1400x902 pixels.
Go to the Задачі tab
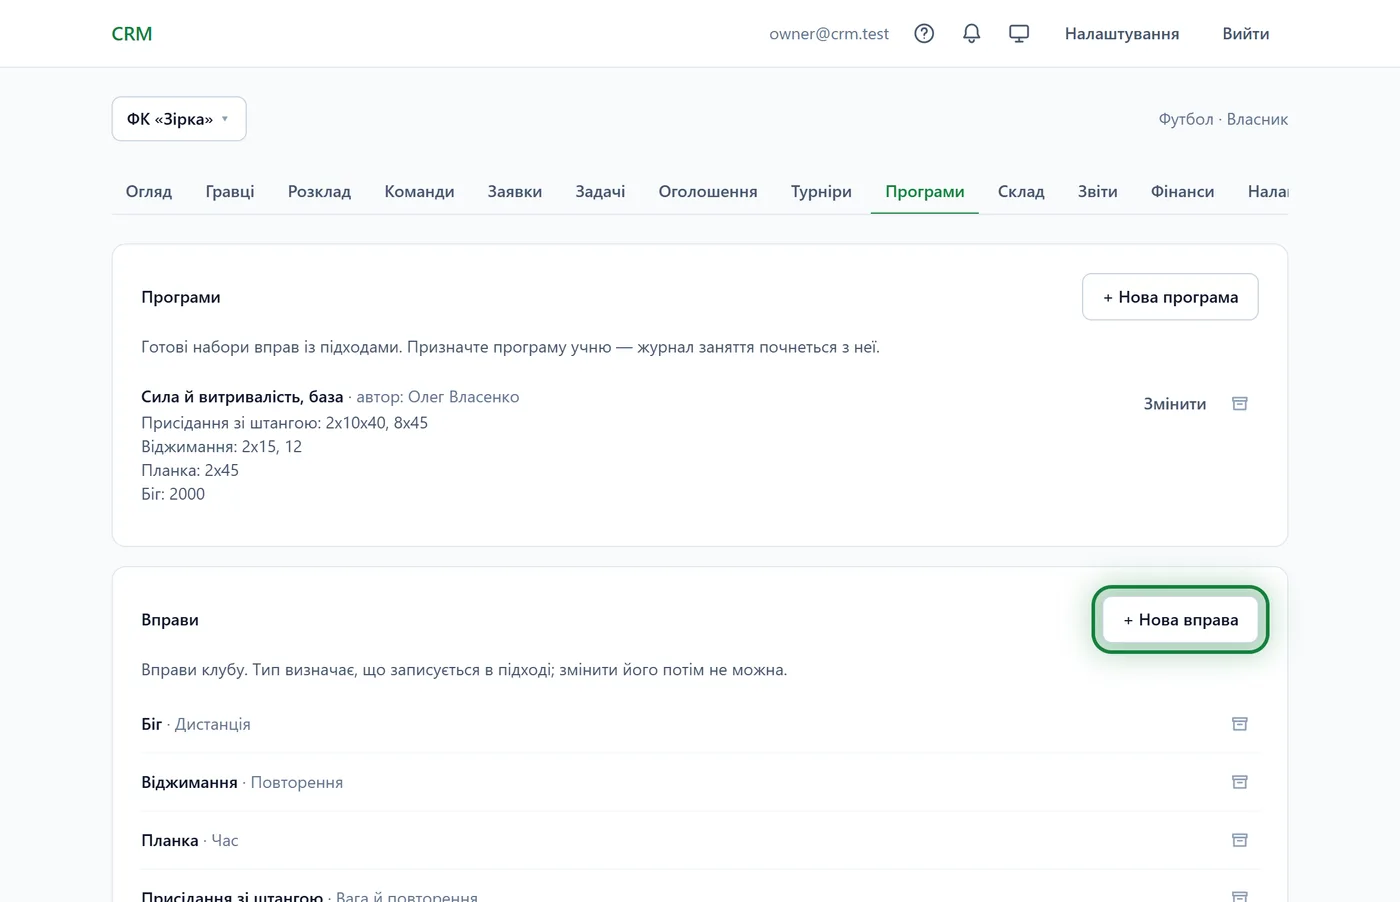pos(600,191)
